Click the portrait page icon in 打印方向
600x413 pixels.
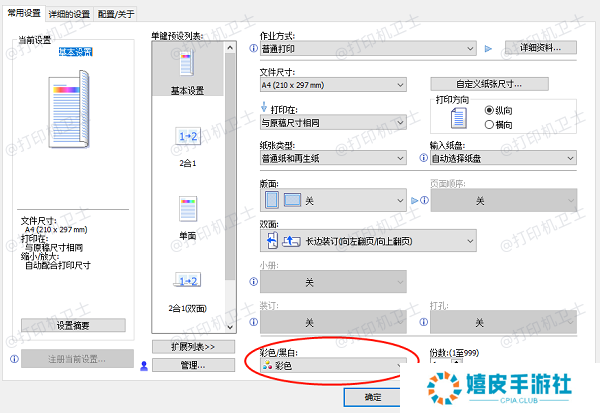point(458,118)
